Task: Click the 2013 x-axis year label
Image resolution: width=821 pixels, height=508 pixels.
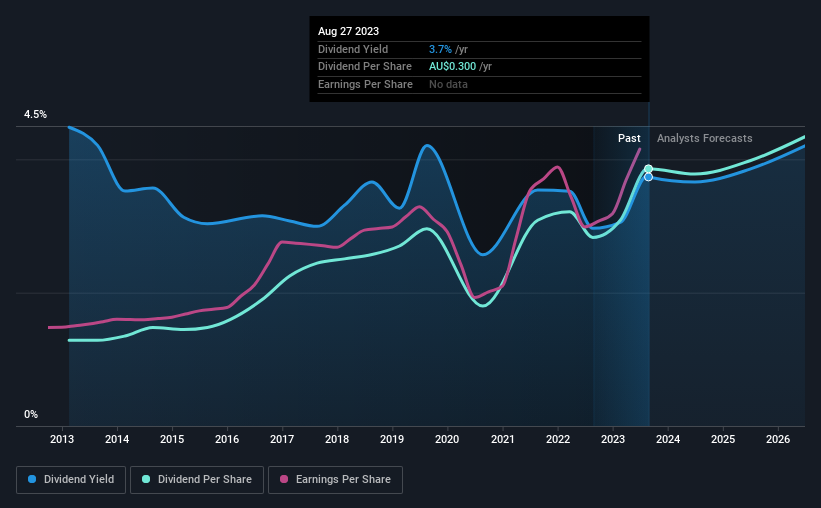Action: click(x=62, y=439)
